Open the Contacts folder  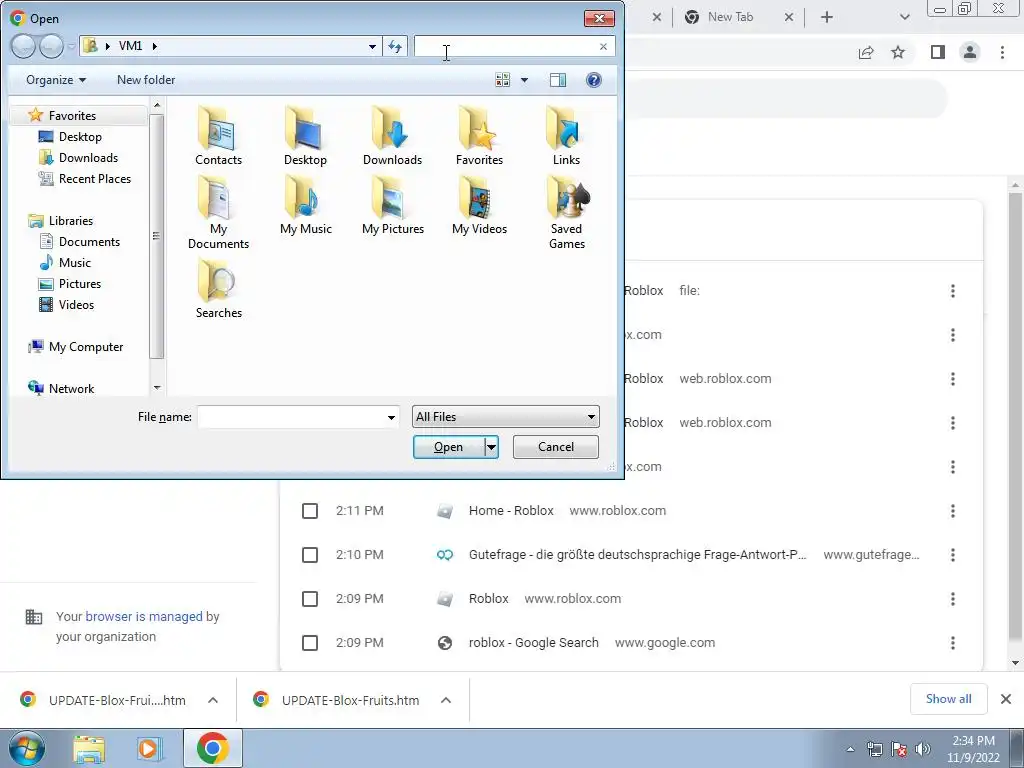[218, 135]
